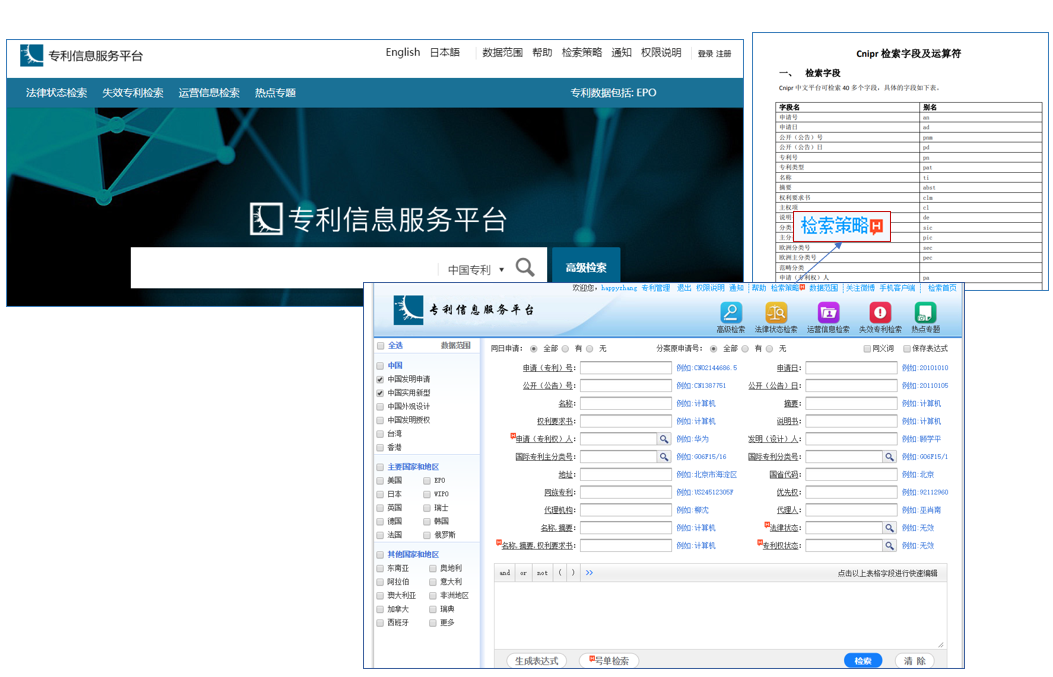Screen dimensions: 1053x677
Task: Click 号单检索 button
Action: 608,661
